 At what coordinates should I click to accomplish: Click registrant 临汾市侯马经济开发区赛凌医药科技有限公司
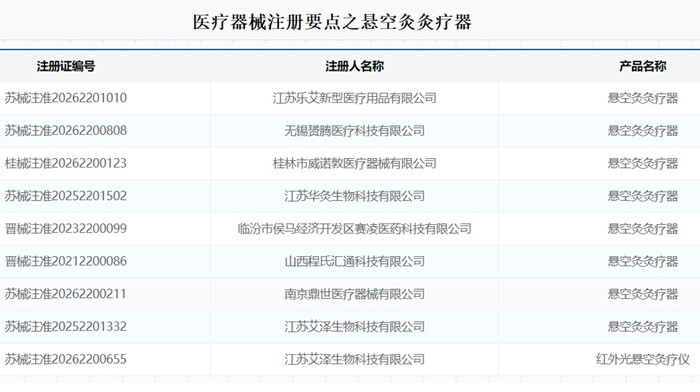coord(354,228)
